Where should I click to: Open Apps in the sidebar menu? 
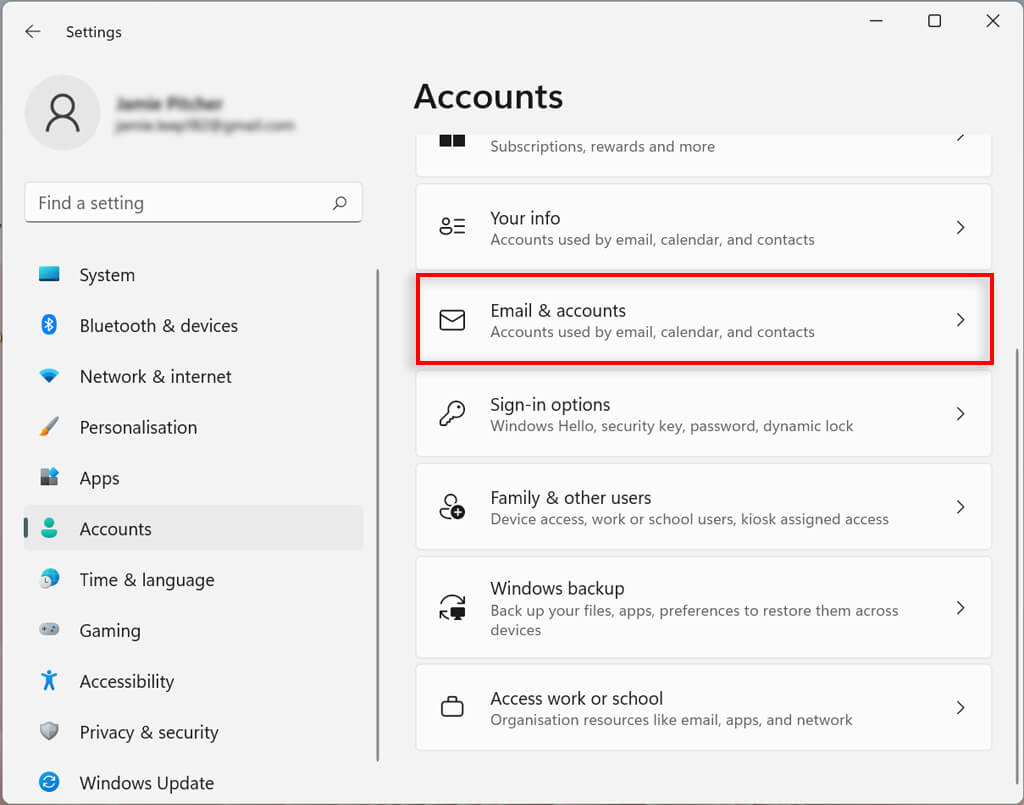click(100, 478)
